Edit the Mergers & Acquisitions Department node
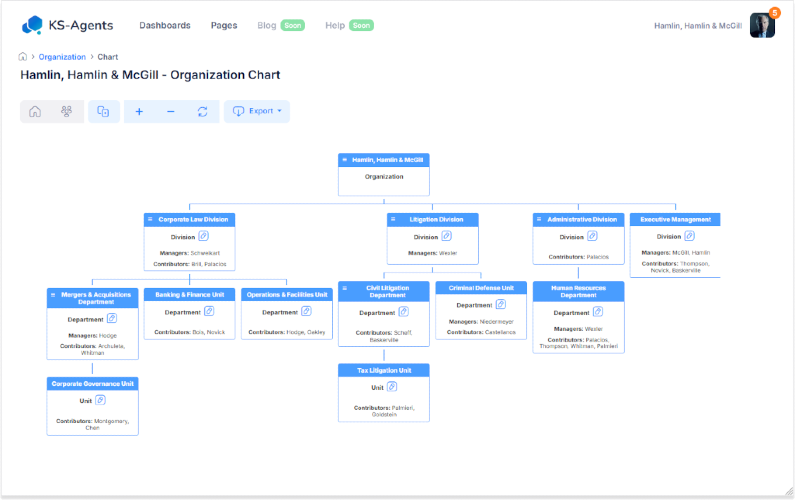The height and width of the screenshot is (500, 795). pos(112,318)
